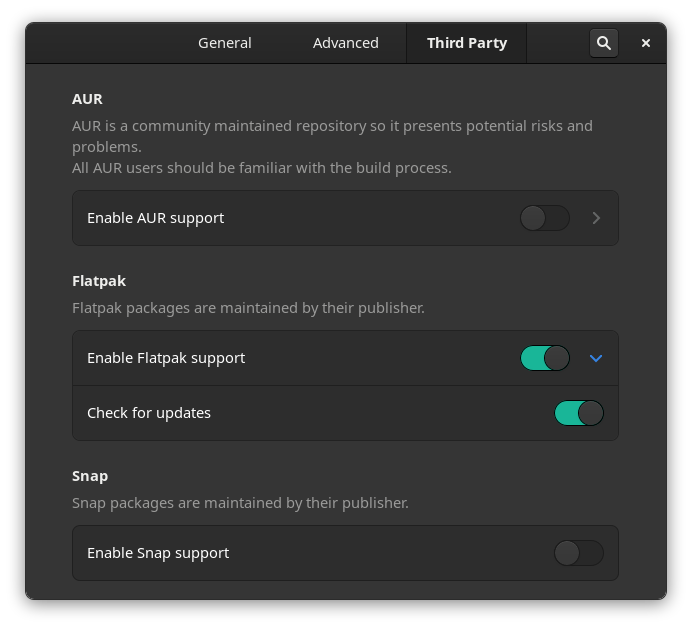Click the Flatpak packages description text
This screenshot has width=692, height=628.
click(248, 308)
